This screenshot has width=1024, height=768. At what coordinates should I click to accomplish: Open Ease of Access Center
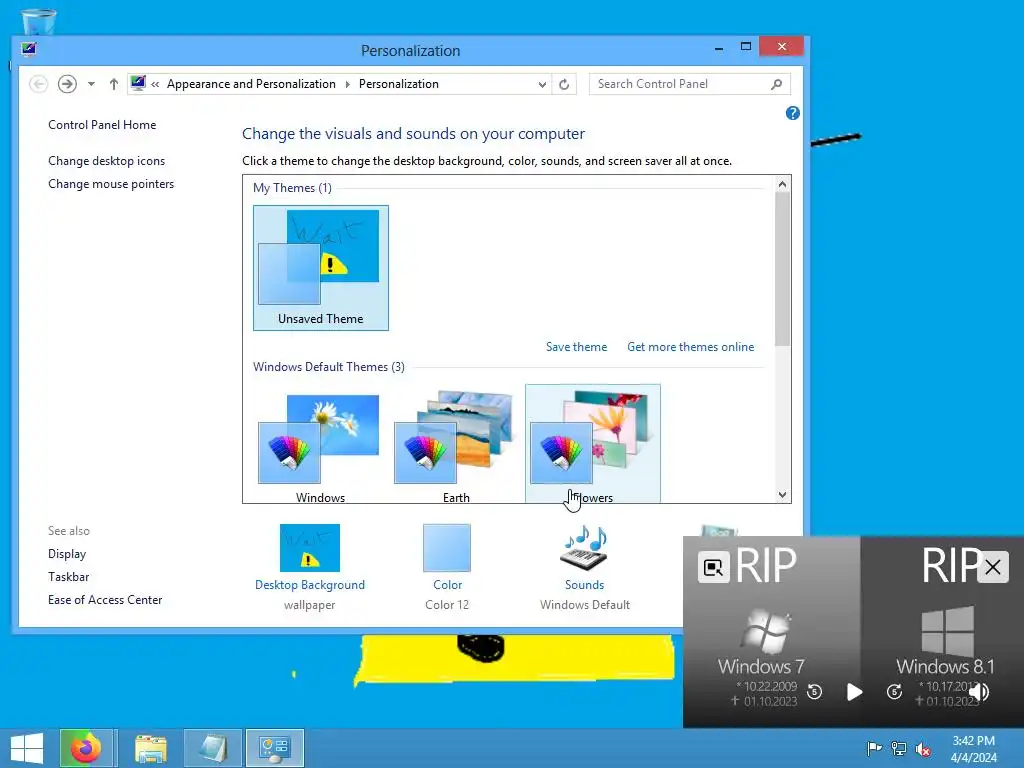click(x=105, y=600)
